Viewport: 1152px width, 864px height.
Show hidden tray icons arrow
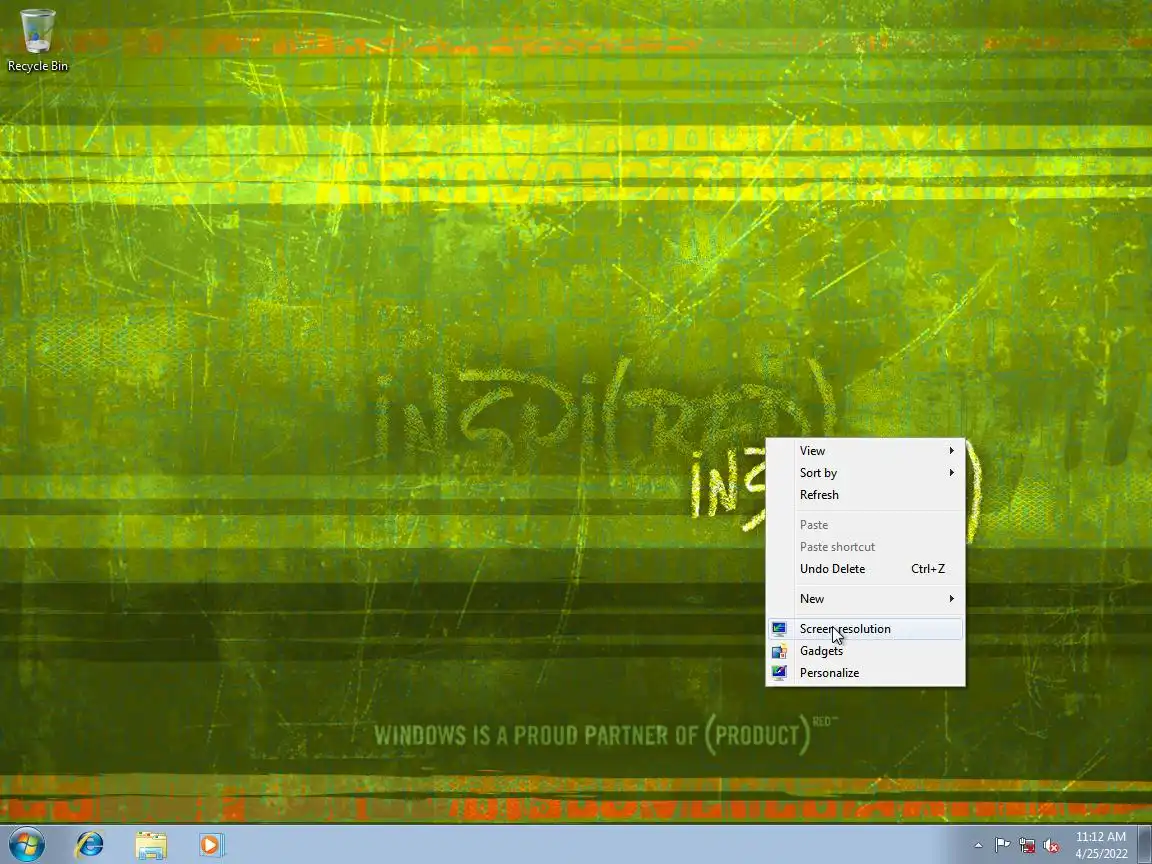click(978, 846)
